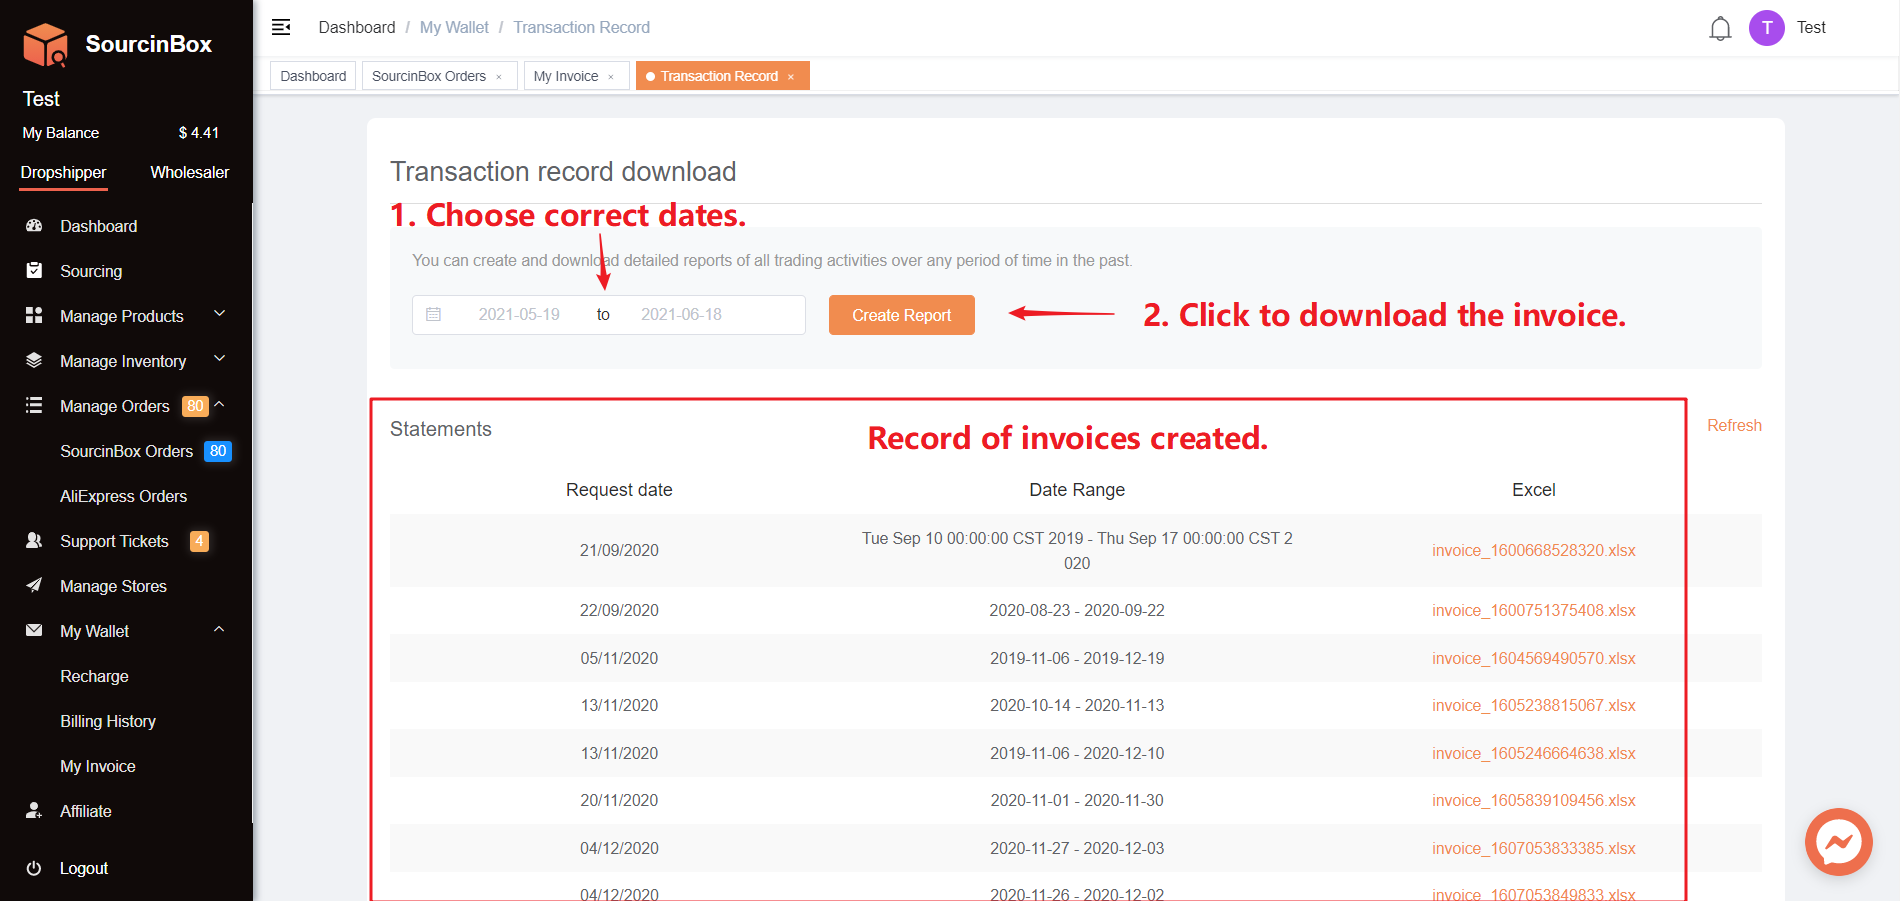
Task: Open AliExpress Orders submenu item
Action: tap(126, 496)
